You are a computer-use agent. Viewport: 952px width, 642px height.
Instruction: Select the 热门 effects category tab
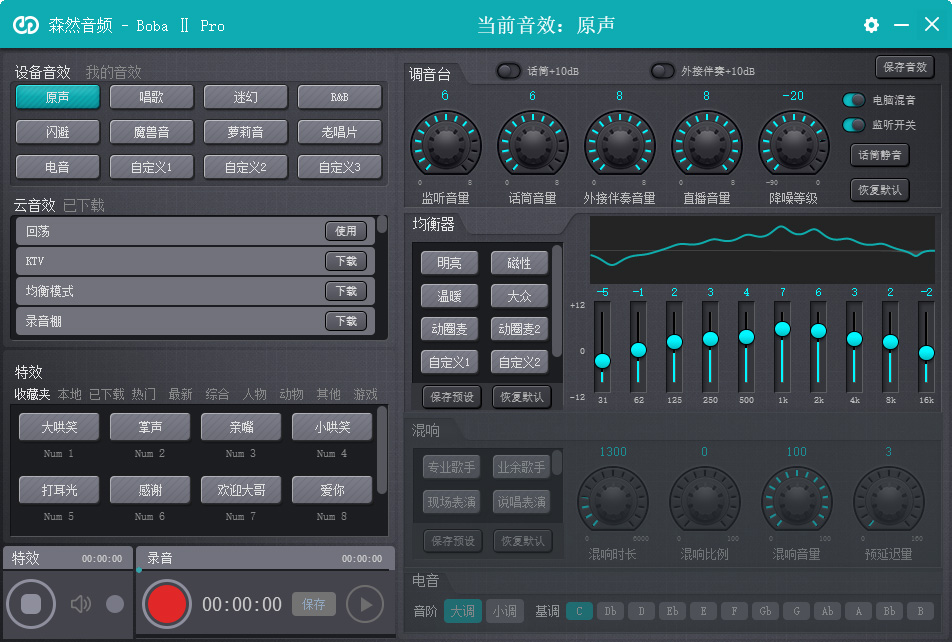143,394
